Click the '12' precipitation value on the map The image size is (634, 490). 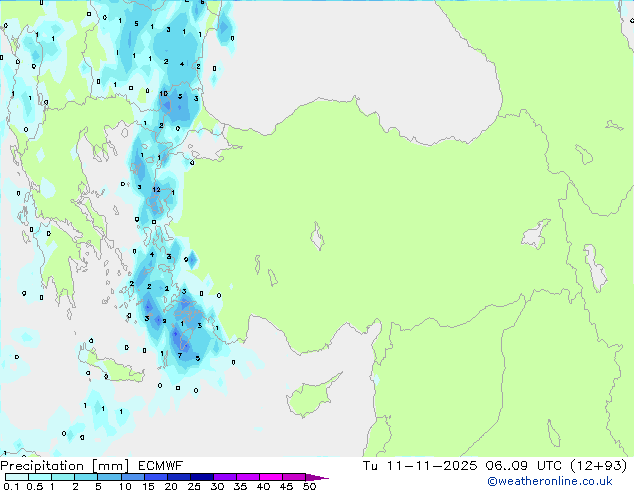(x=156, y=190)
